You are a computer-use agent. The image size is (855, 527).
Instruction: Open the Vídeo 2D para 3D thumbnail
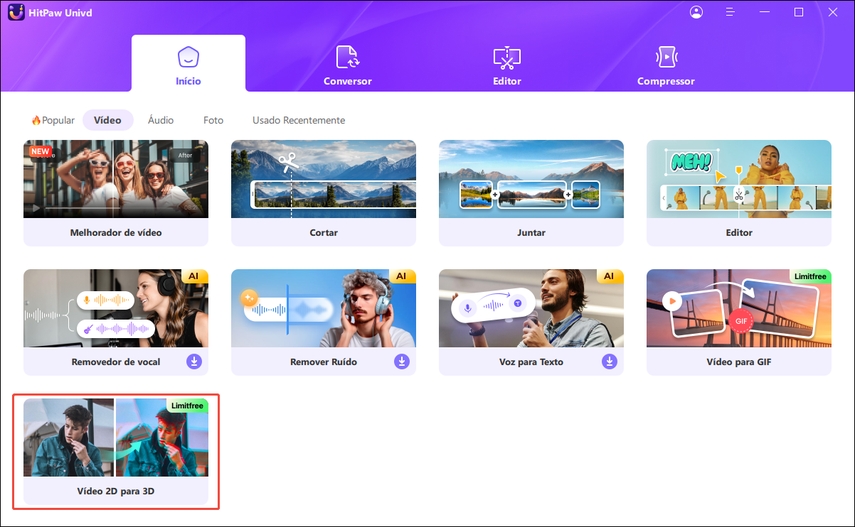click(116, 438)
